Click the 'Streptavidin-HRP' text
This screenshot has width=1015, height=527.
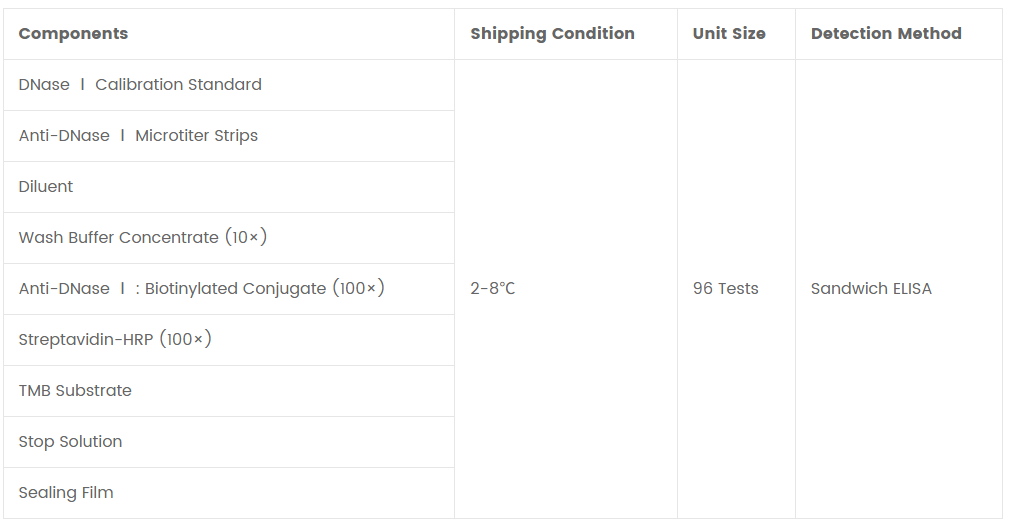coord(86,340)
